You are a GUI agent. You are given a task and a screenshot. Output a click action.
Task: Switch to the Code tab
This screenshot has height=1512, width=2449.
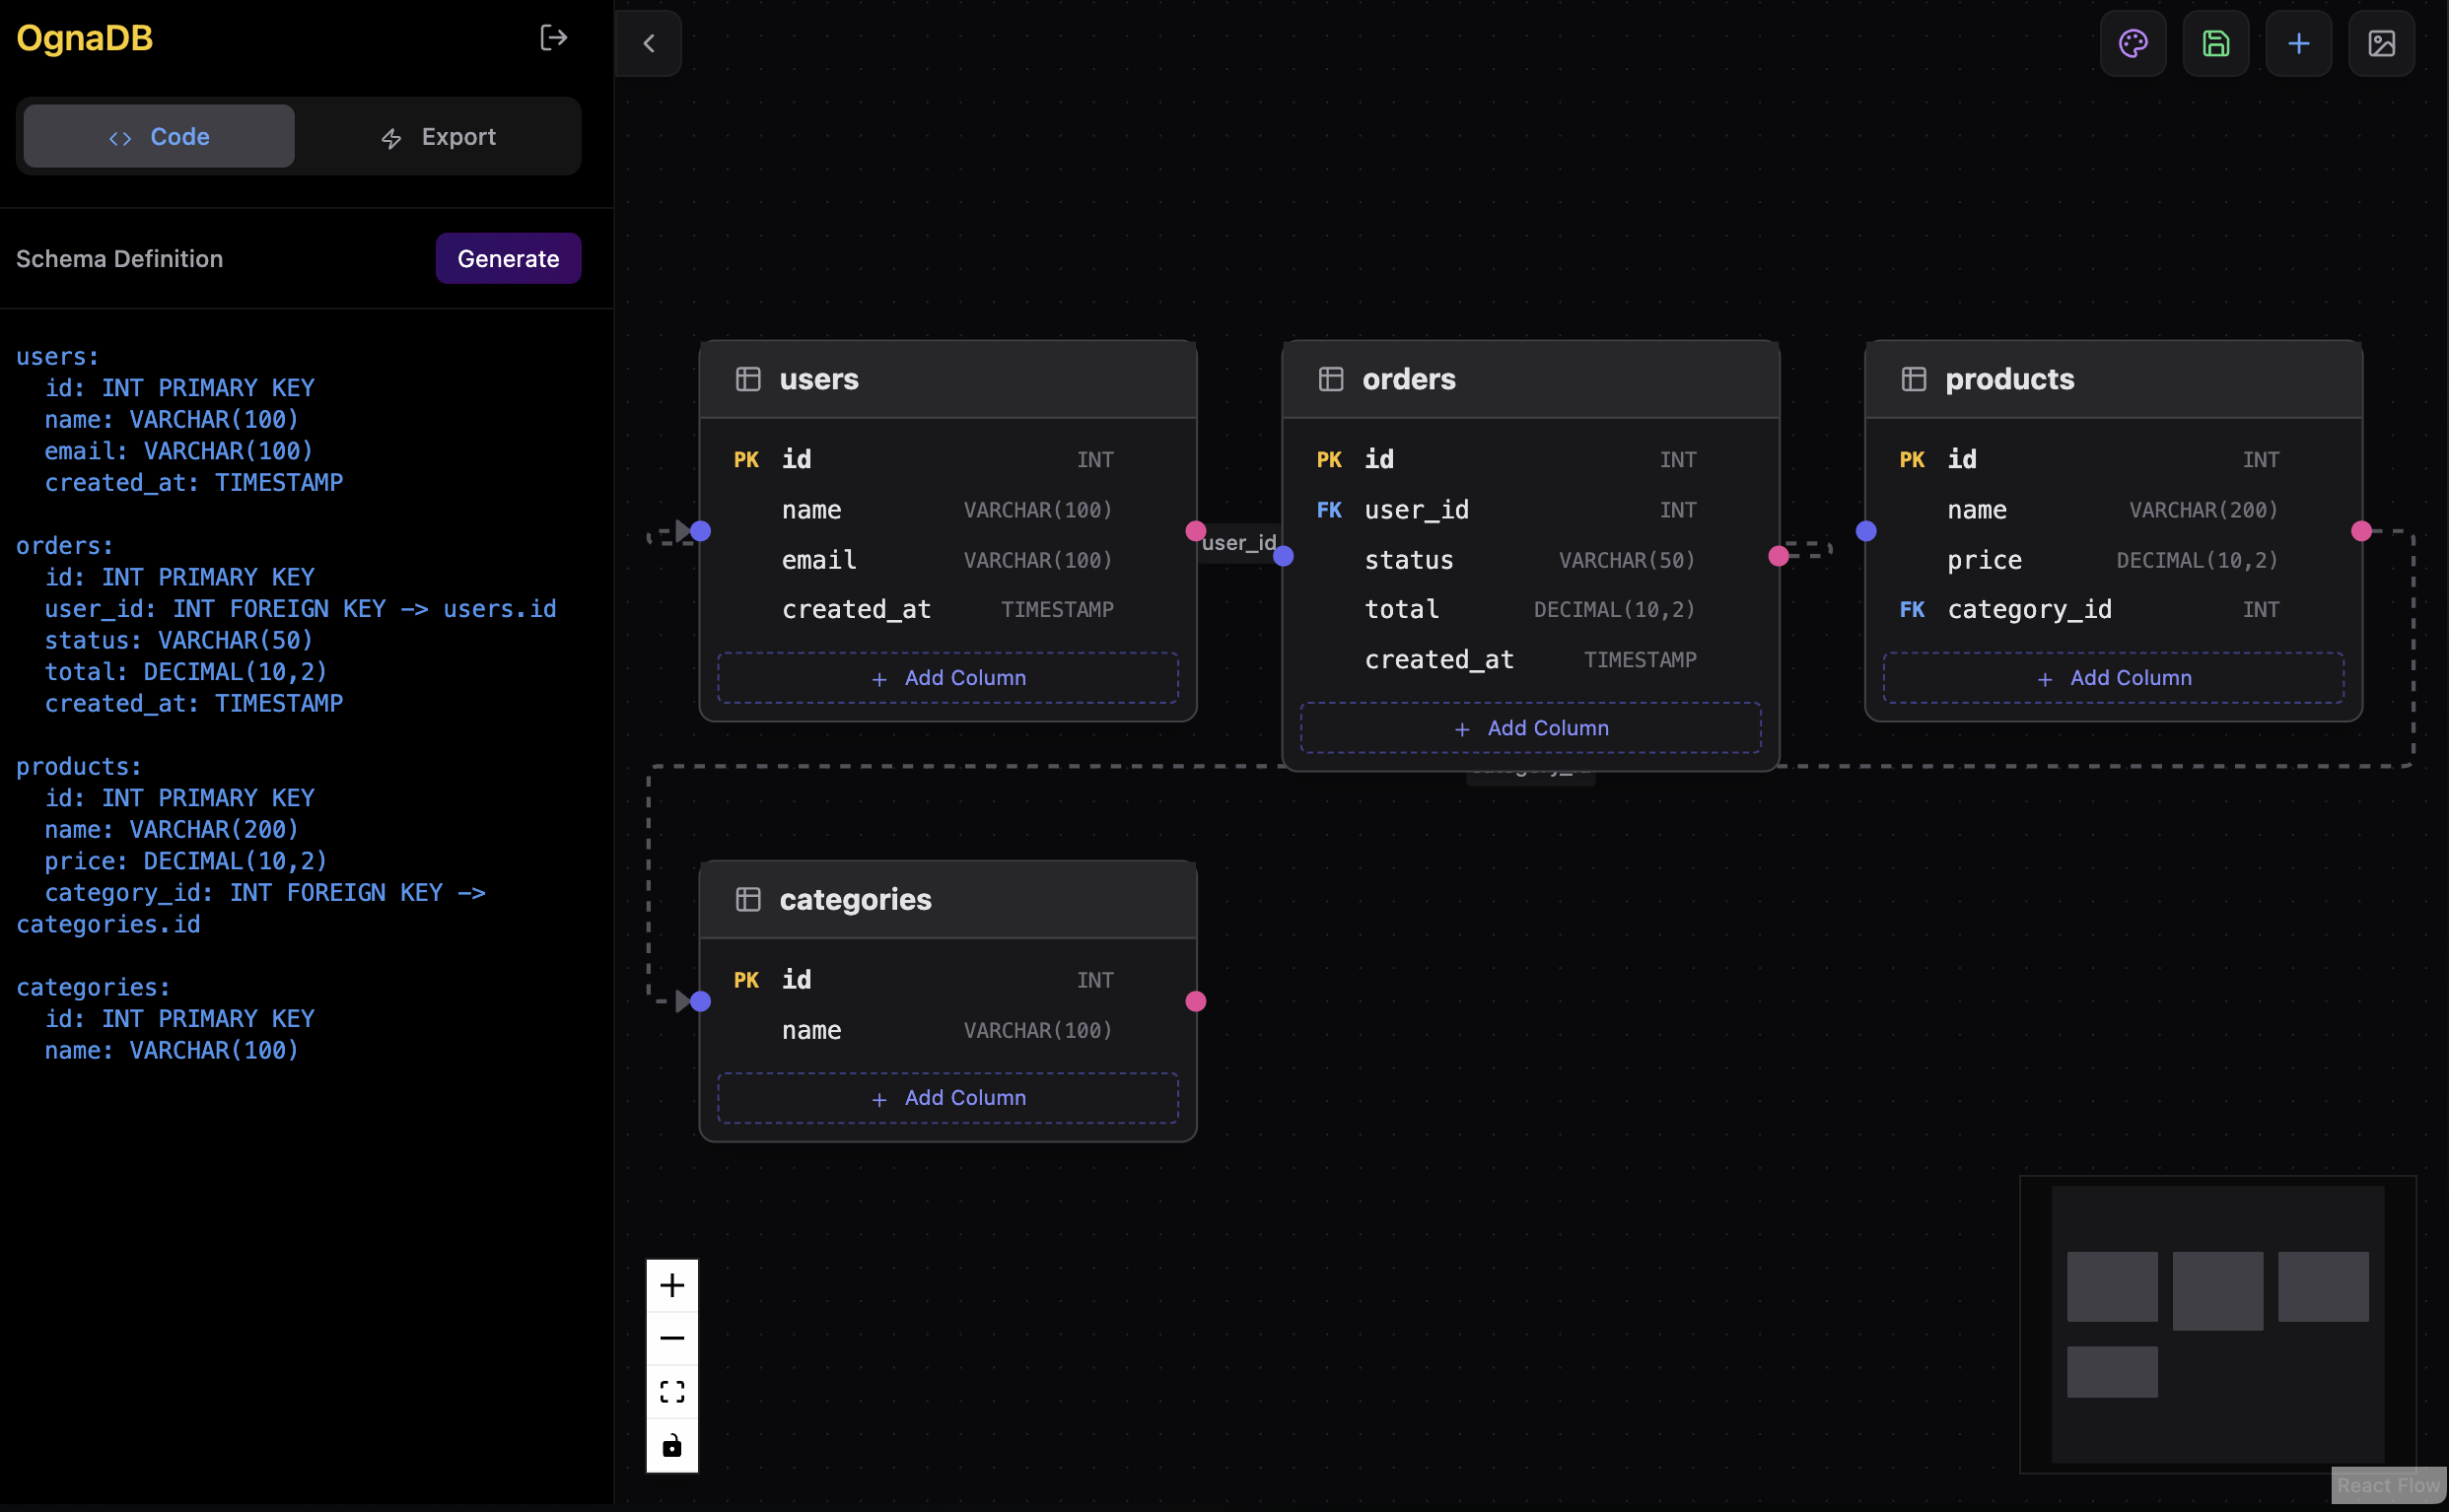pos(159,136)
